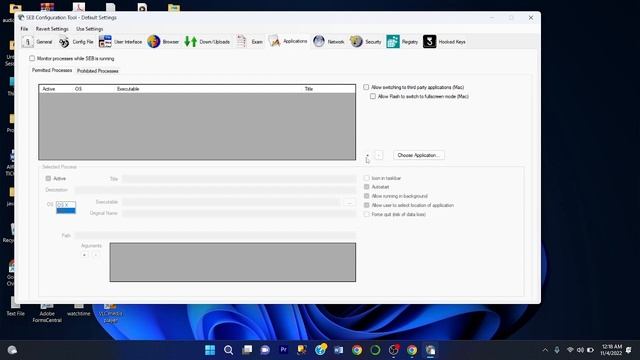Open the Use Settings menu
Screen dimensions: 640x360
point(89,29)
